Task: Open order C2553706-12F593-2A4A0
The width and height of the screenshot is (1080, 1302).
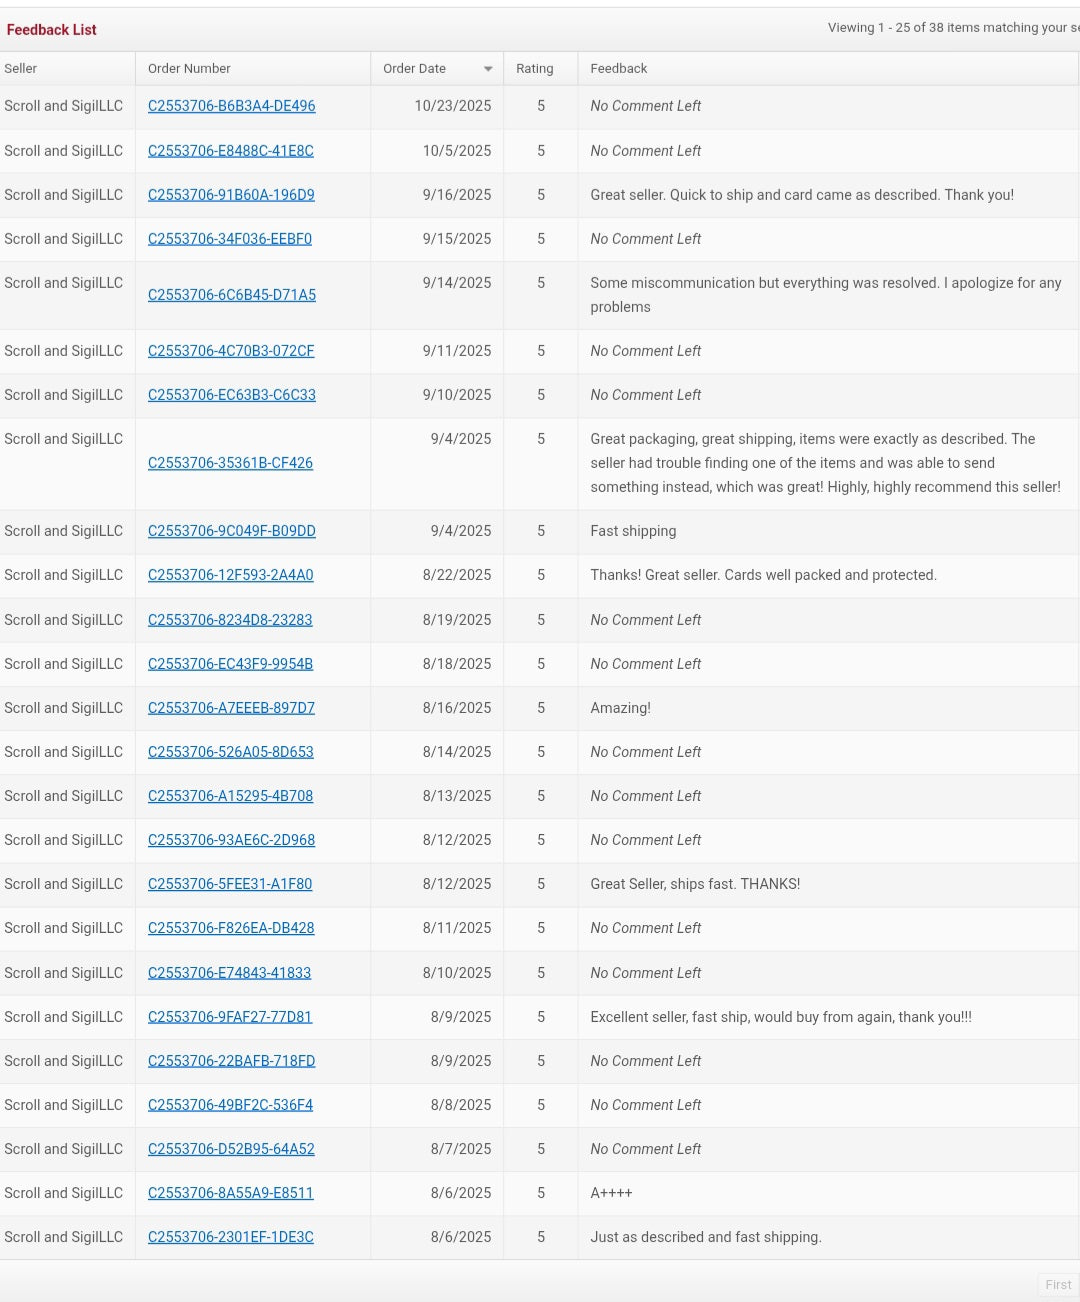Action: point(230,575)
